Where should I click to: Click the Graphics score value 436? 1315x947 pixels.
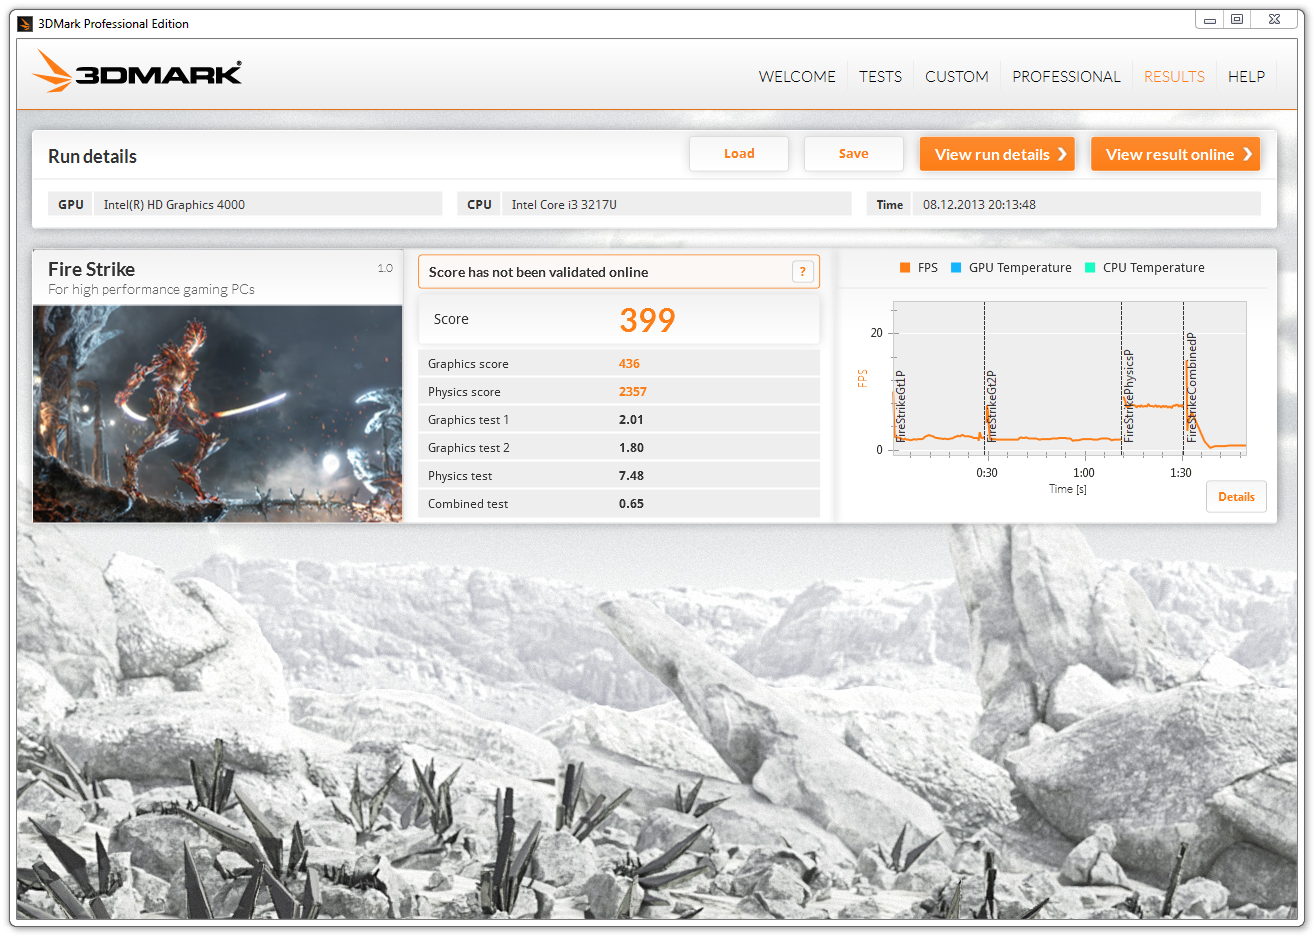pyautogui.click(x=629, y=364)
